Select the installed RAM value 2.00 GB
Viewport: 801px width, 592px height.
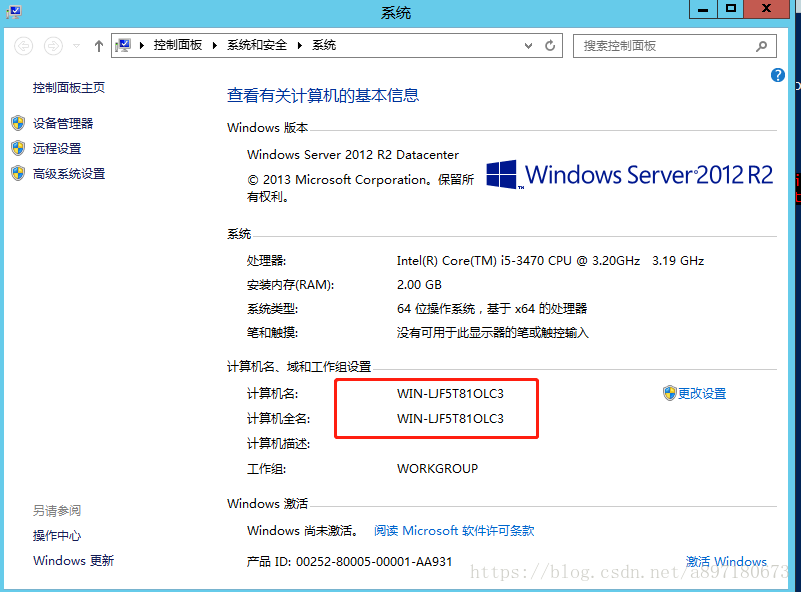click(419, 285)
